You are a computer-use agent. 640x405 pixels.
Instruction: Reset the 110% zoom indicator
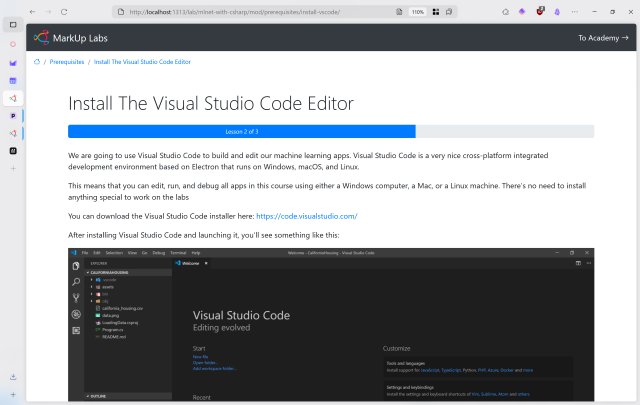[x=418, y=12]
